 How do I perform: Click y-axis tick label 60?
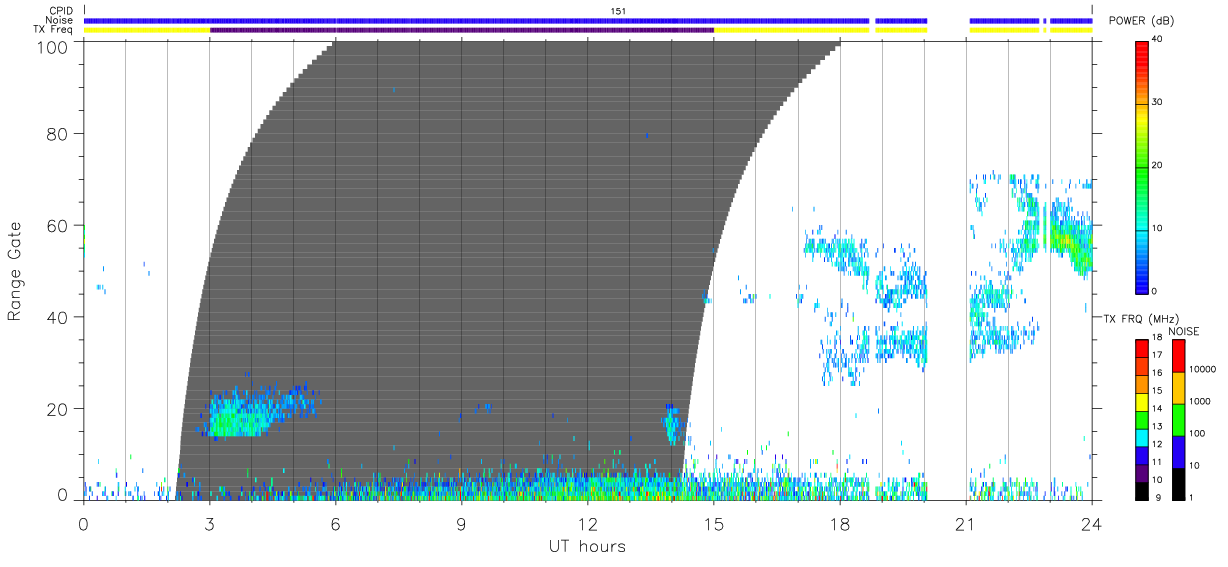click(57, 225)
